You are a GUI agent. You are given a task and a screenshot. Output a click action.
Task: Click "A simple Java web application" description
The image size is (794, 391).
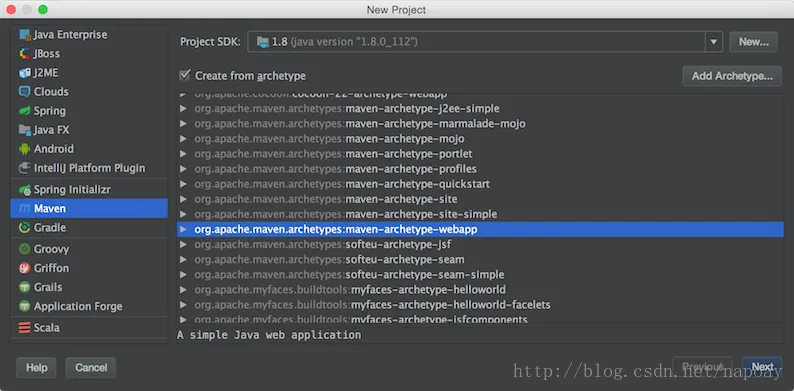269,335
